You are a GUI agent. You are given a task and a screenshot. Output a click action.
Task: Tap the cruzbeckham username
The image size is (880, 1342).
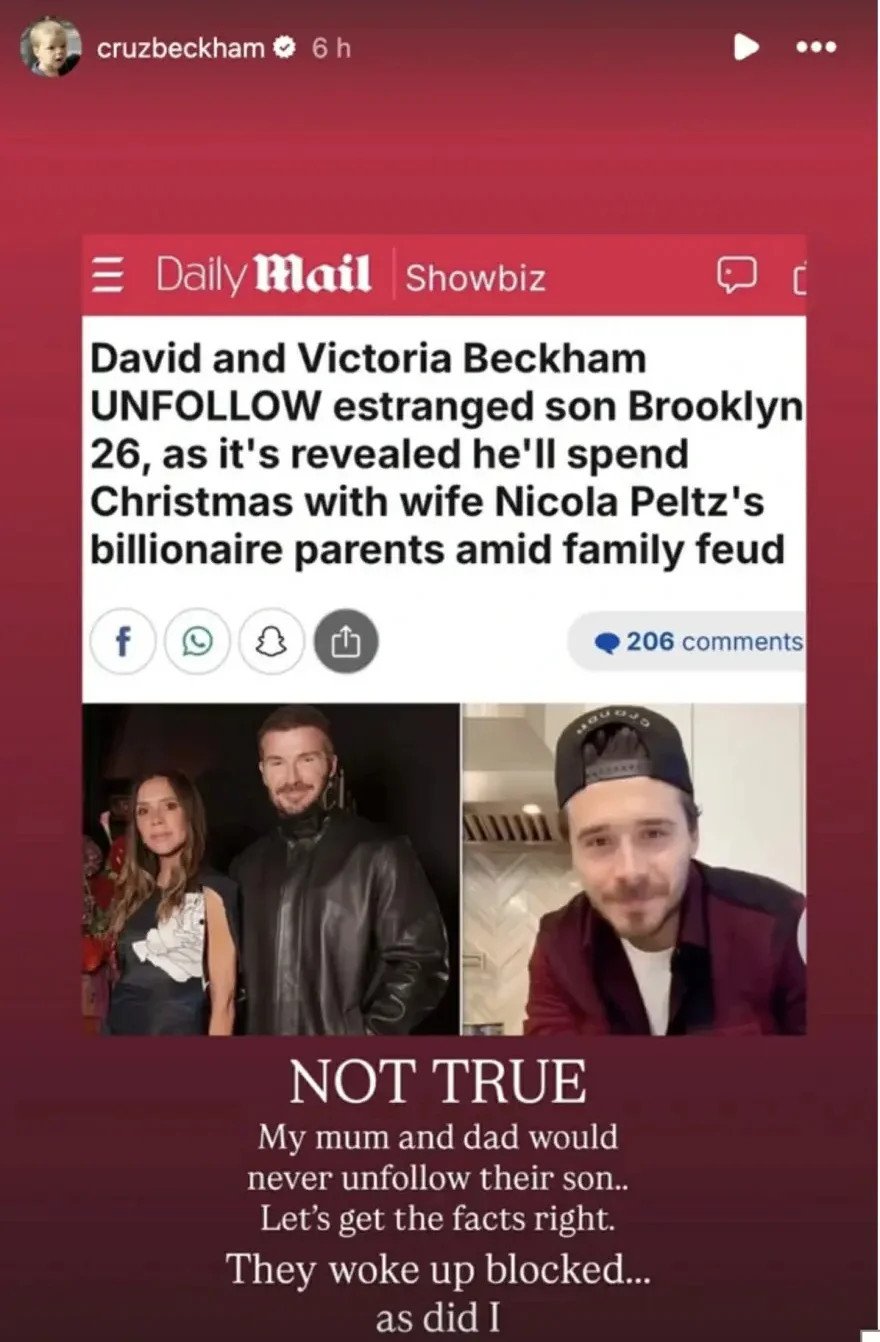point(181,48)
